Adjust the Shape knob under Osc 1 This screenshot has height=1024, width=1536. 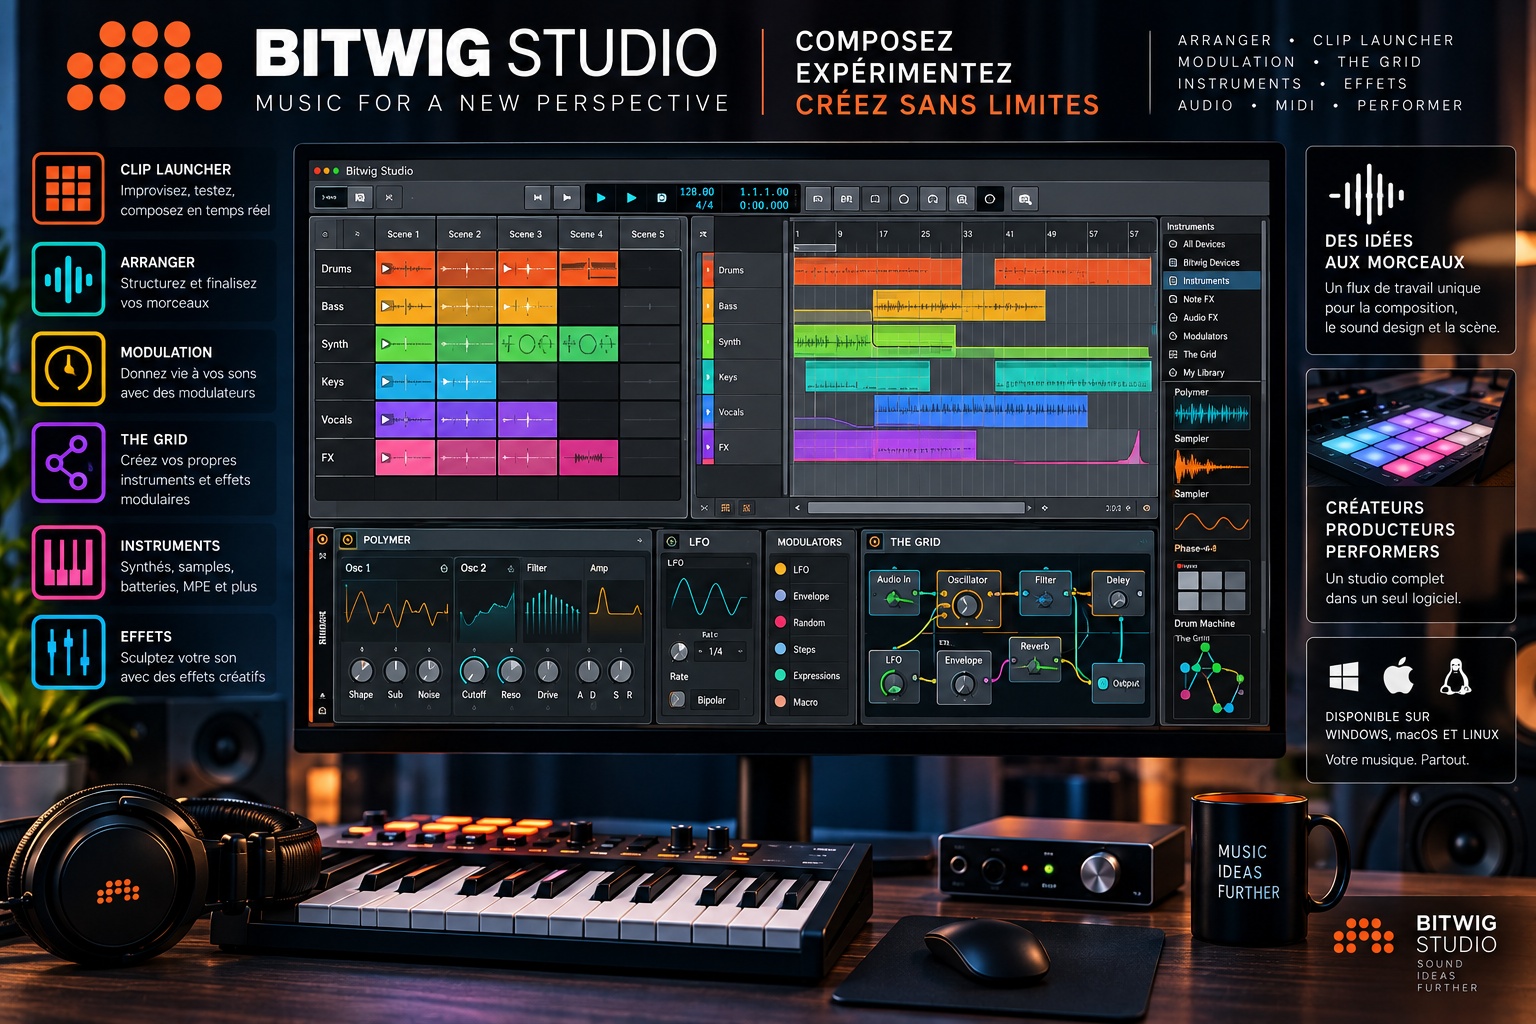361,670
